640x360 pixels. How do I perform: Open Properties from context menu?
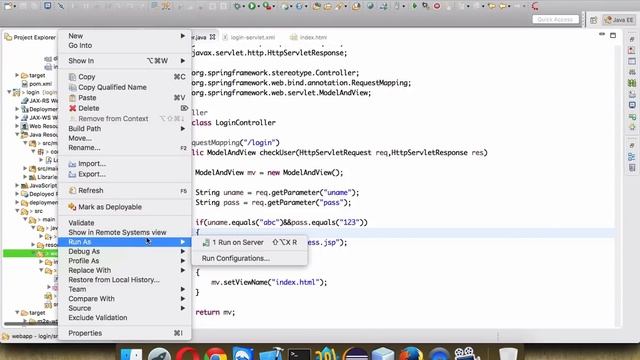coord(124,333)
